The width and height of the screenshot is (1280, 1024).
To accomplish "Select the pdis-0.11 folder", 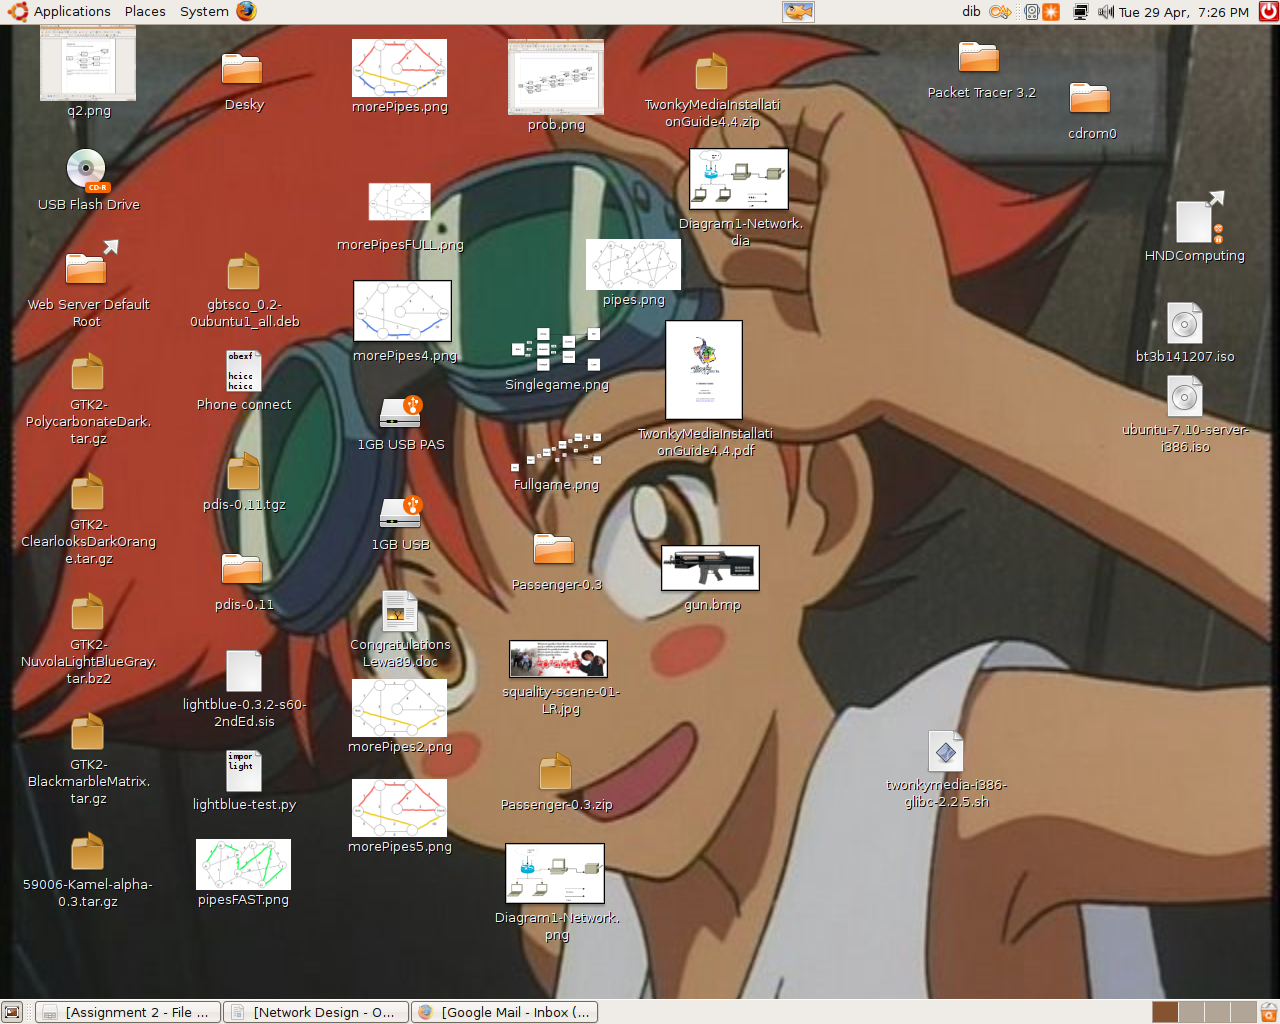I will (x=242, y=569).
